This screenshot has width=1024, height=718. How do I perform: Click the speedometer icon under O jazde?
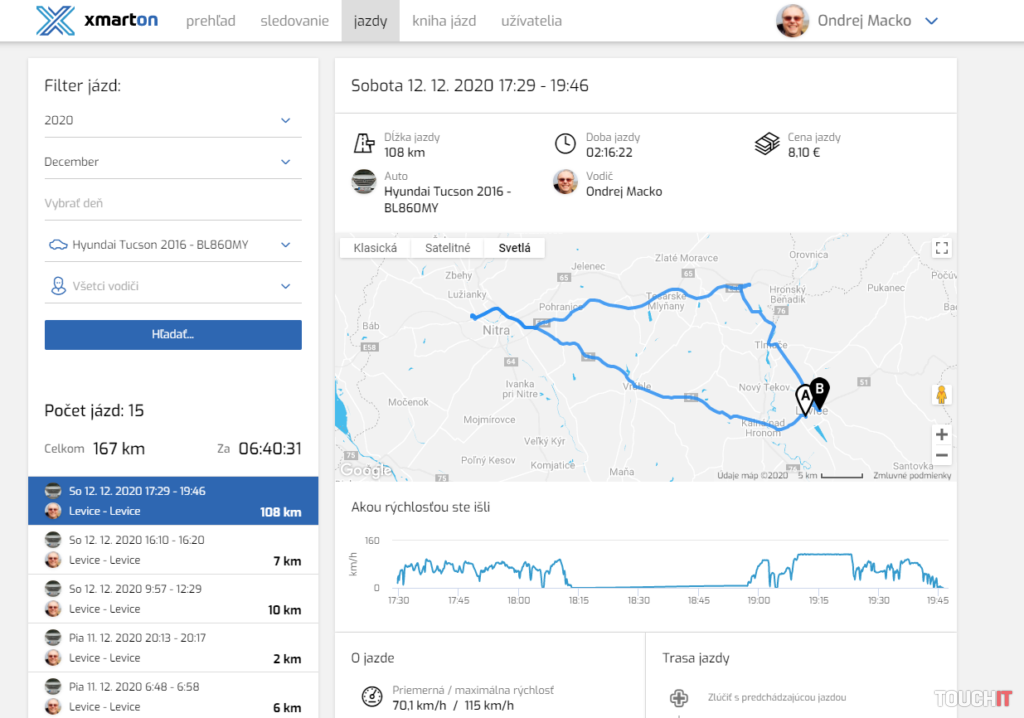(372, 697)
